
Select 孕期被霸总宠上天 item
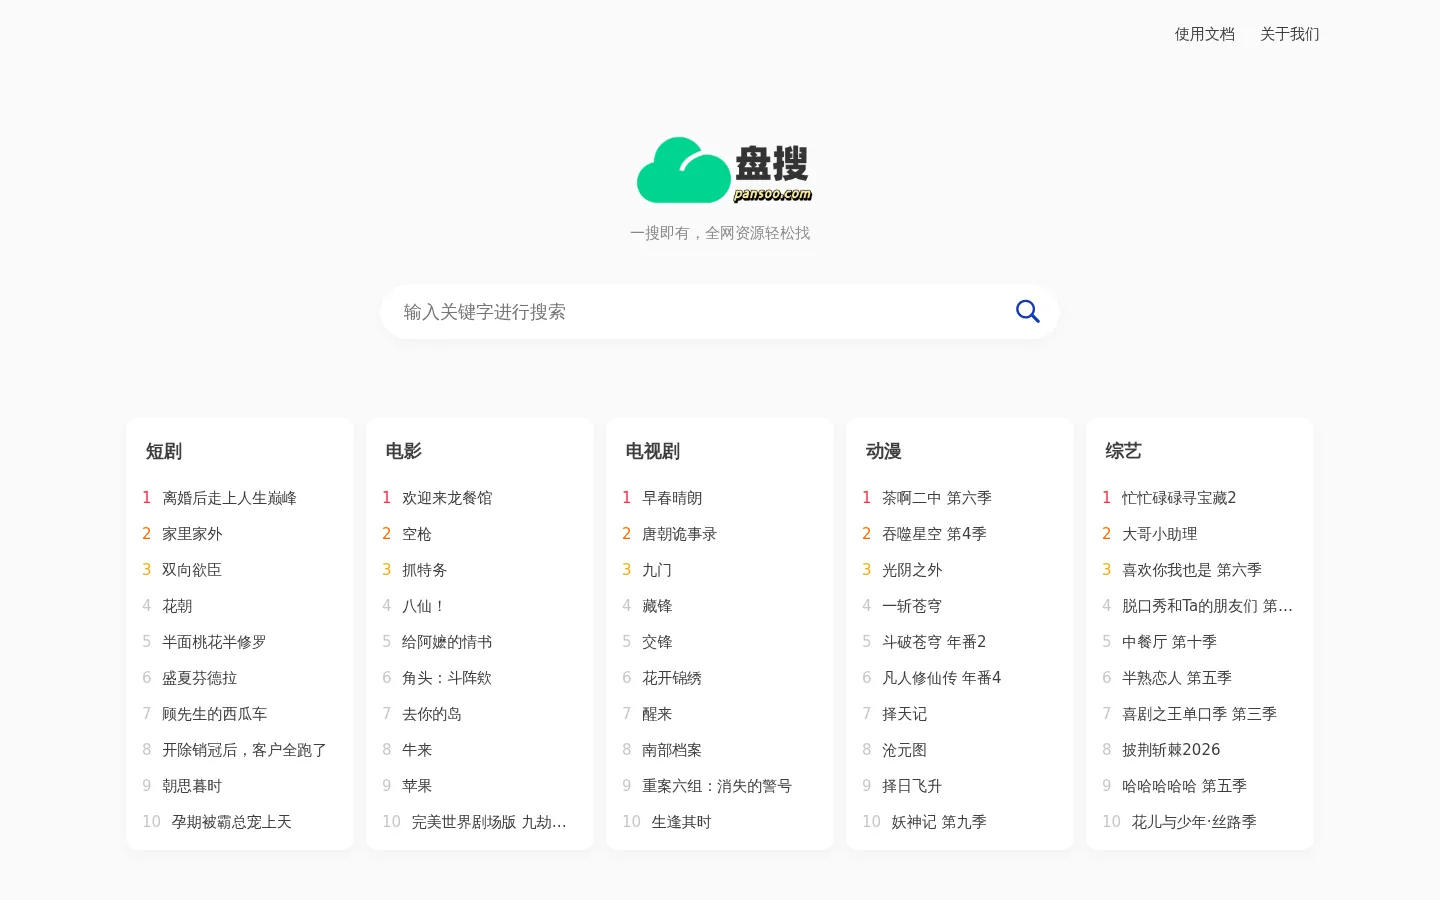(x=231, y=822)
